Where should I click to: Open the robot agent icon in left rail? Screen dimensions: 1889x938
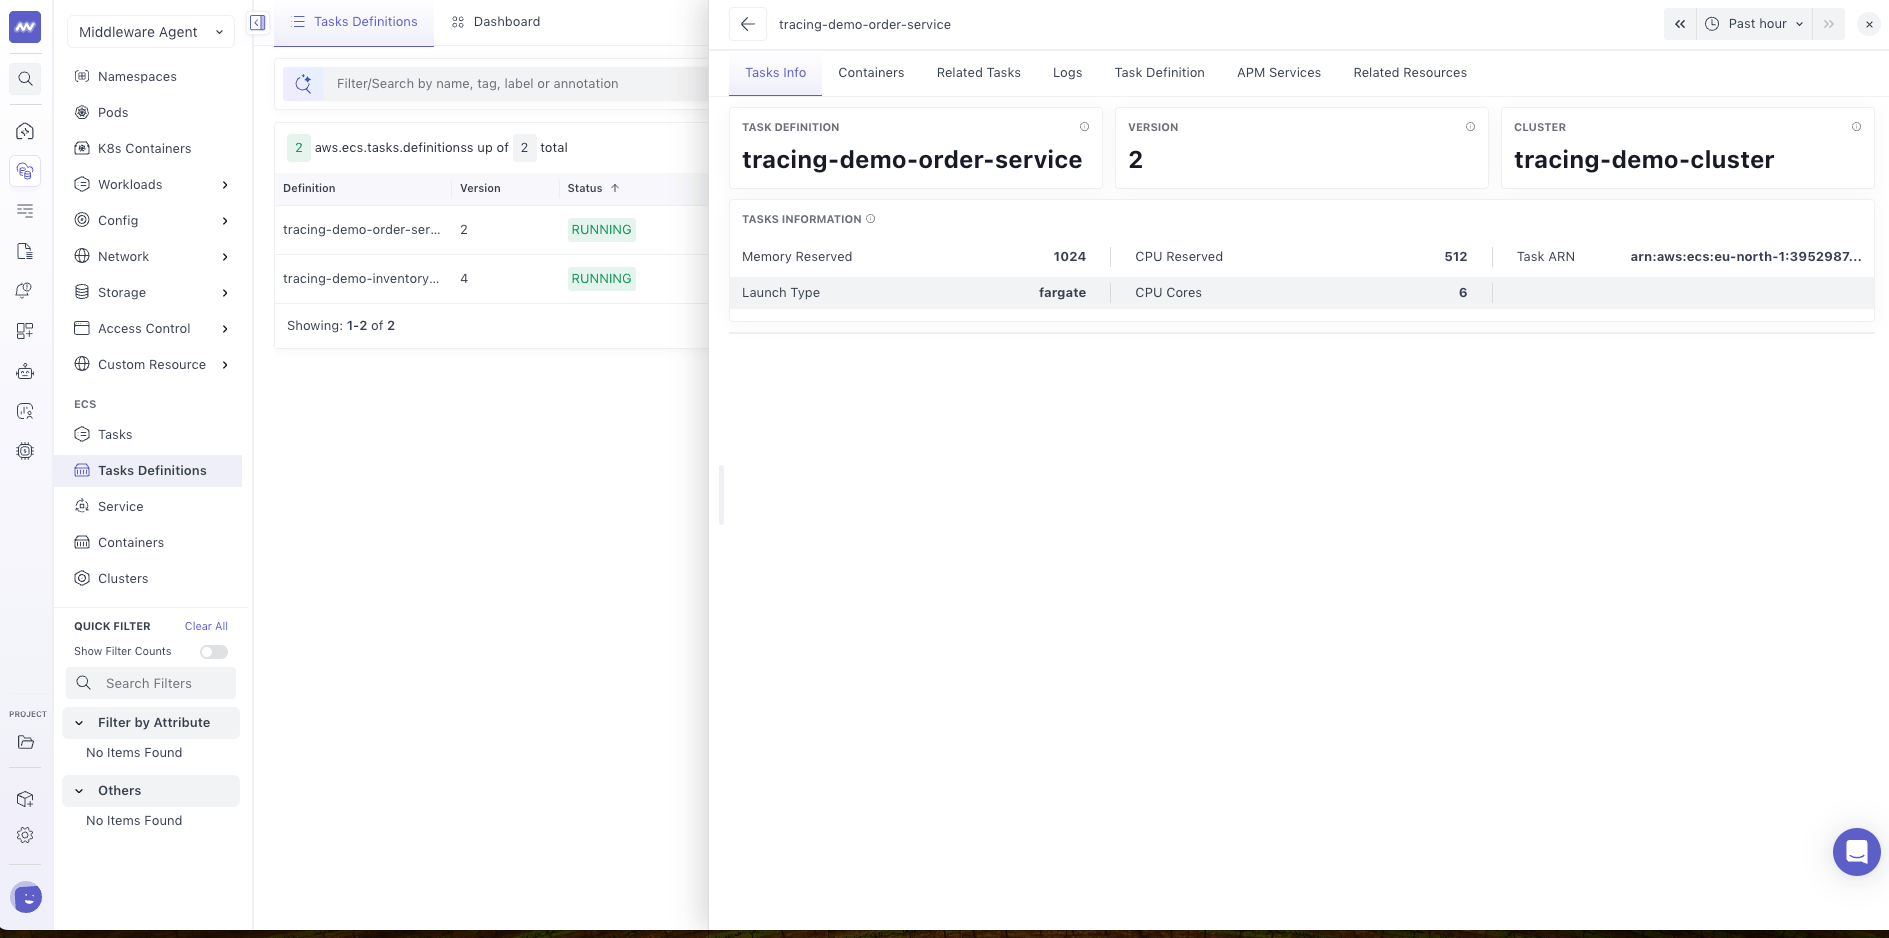pyautogui.click(x=25, y=371)
